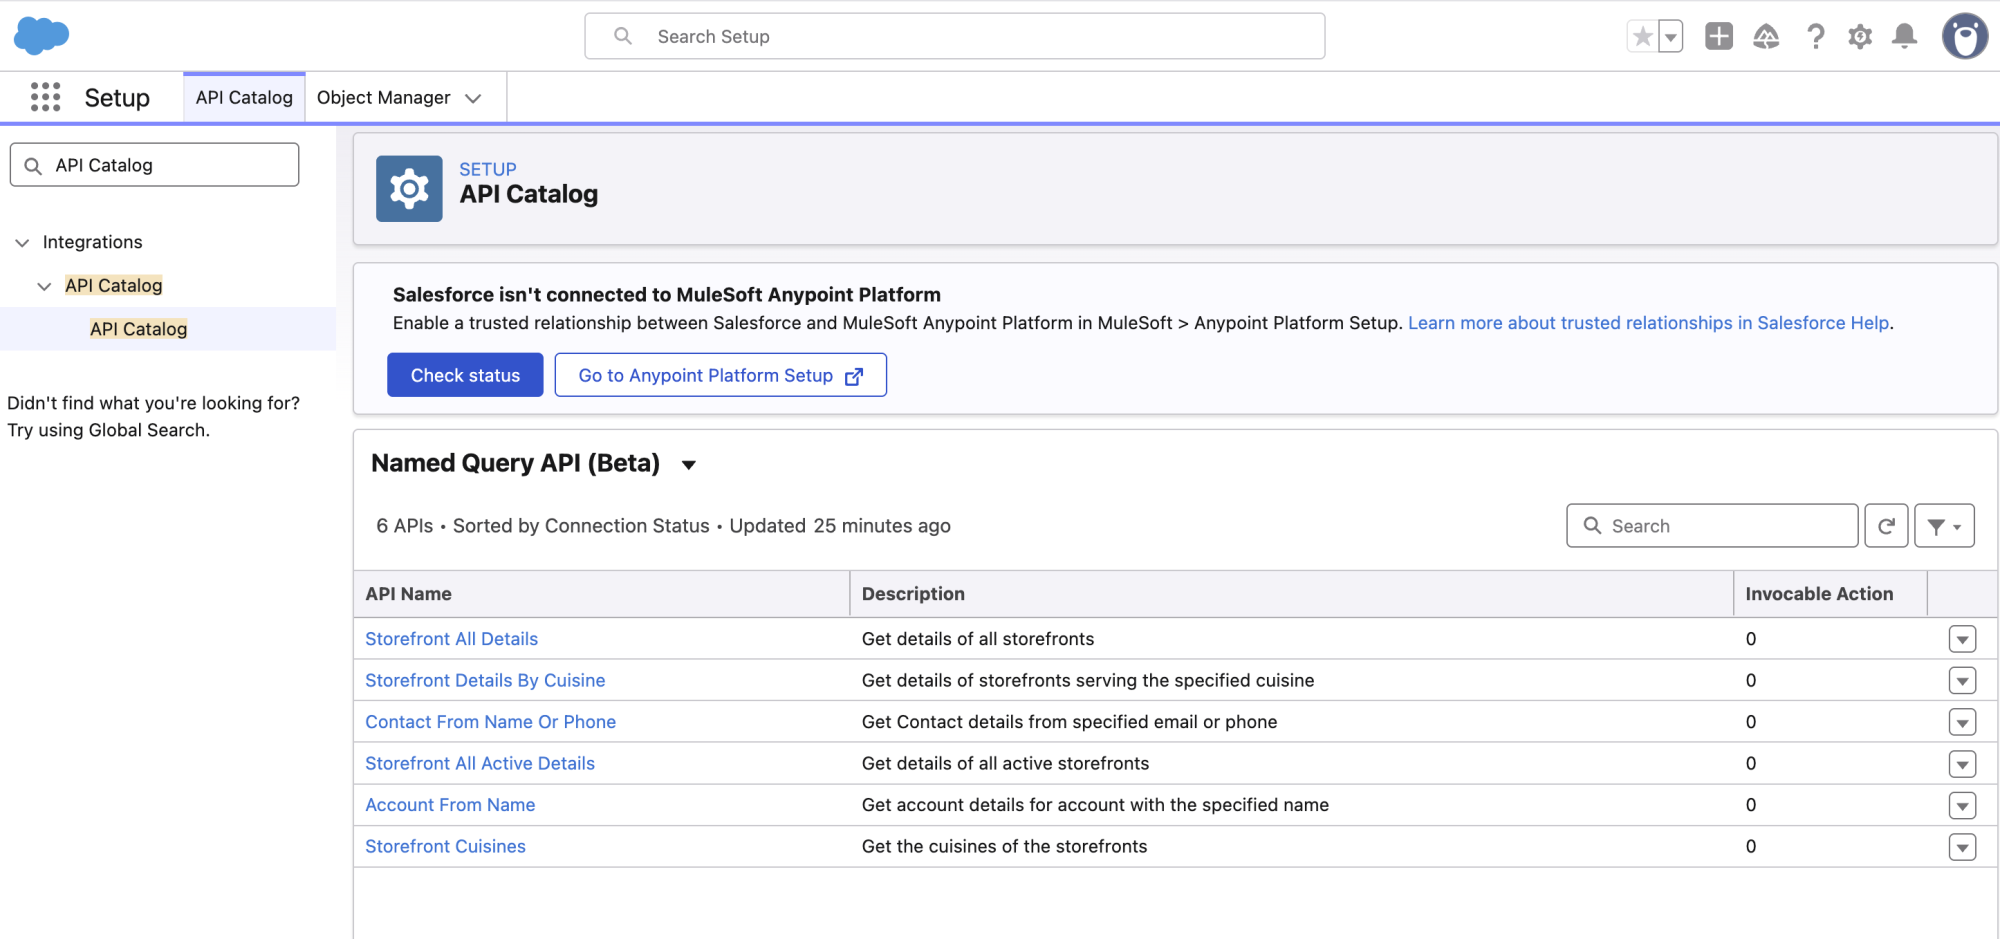This screenshot has height=939, width=2000.
Task: Open the filter dropdown in API list
Action: pyautogui.click(x=1944, y=526)
